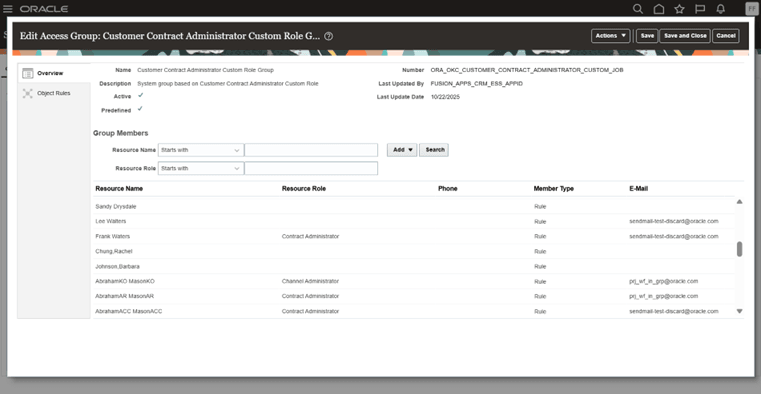
Task: Go to Home via house icon
Action: (659, 9)
